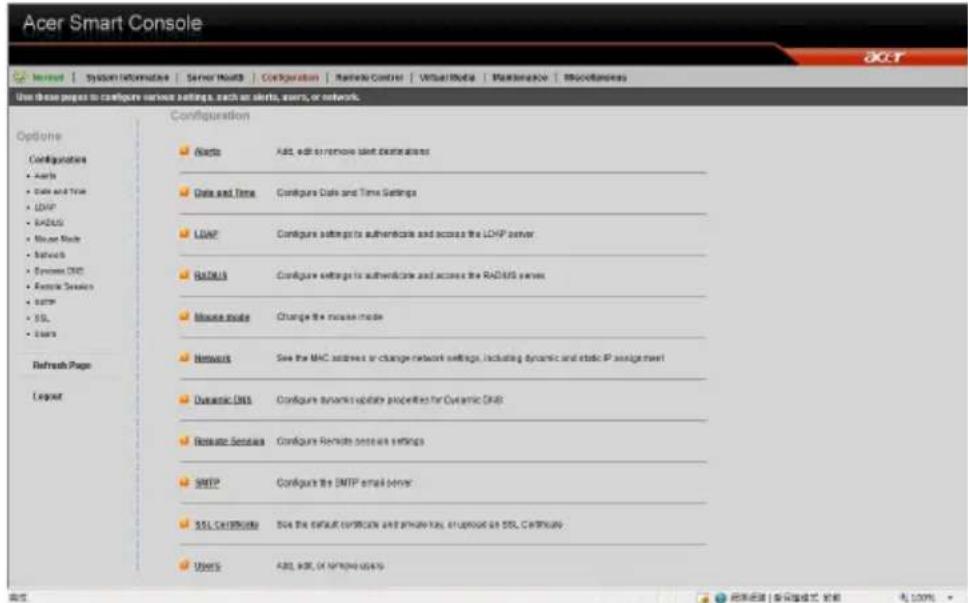Screen dimensions: 968x603
Task: Select Dynamic DNS in the sidebar
Action: pos(59,270)
